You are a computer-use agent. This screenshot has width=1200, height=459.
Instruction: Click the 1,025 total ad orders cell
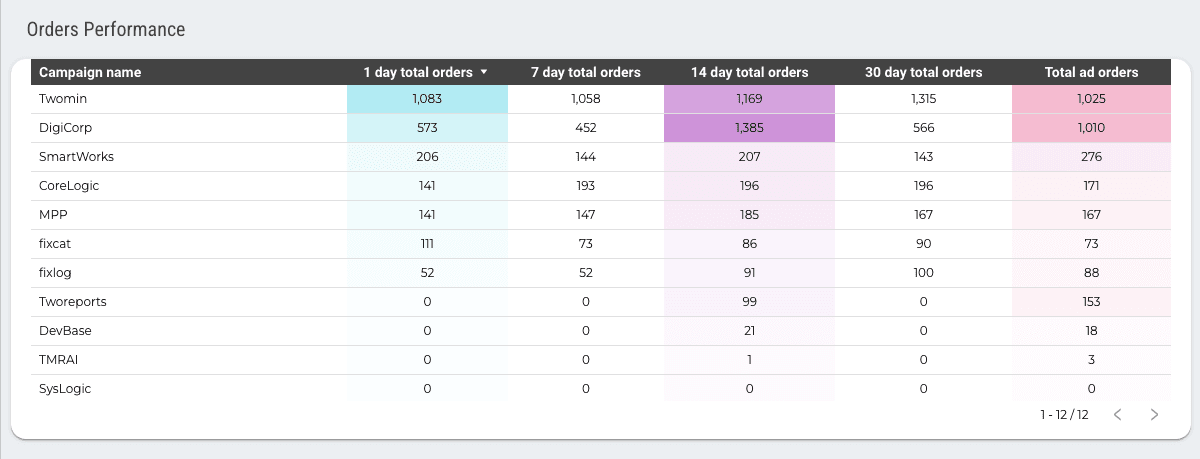point(1091,99)
